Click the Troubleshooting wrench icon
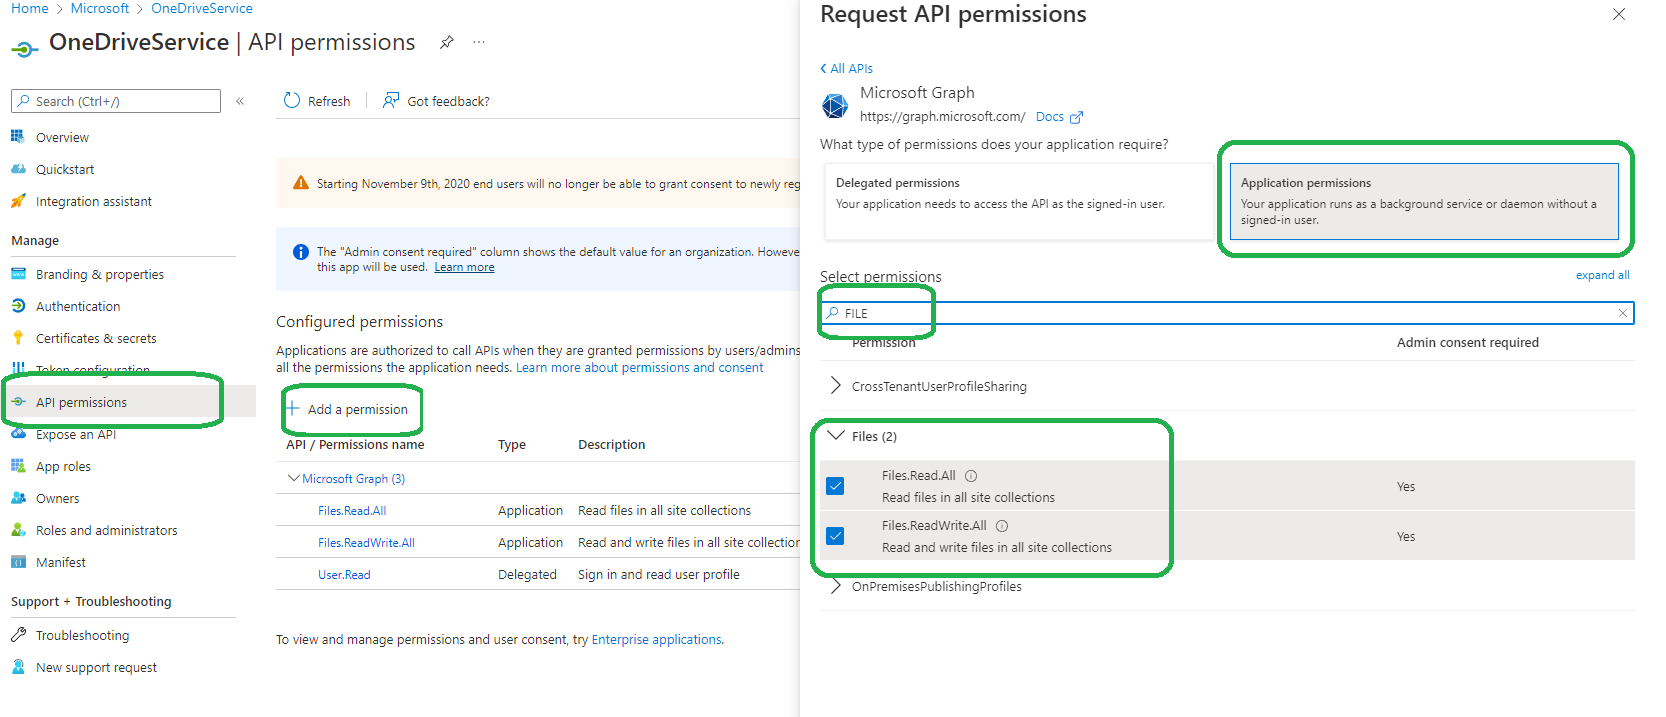This screenshot has height=717, width=1666. 18,635
